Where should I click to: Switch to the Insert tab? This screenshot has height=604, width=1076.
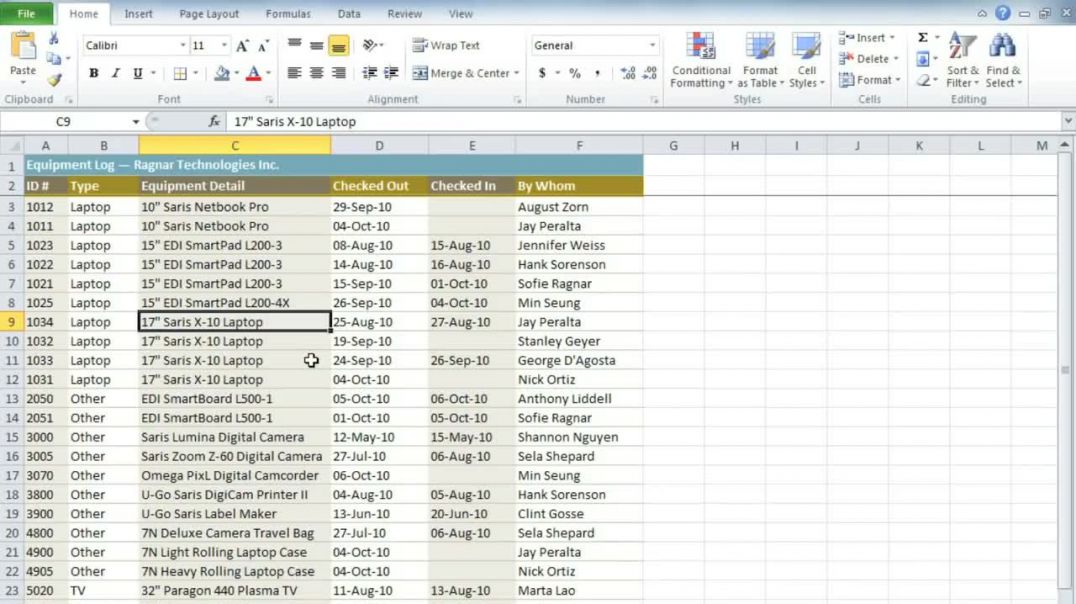click(138, 13)
